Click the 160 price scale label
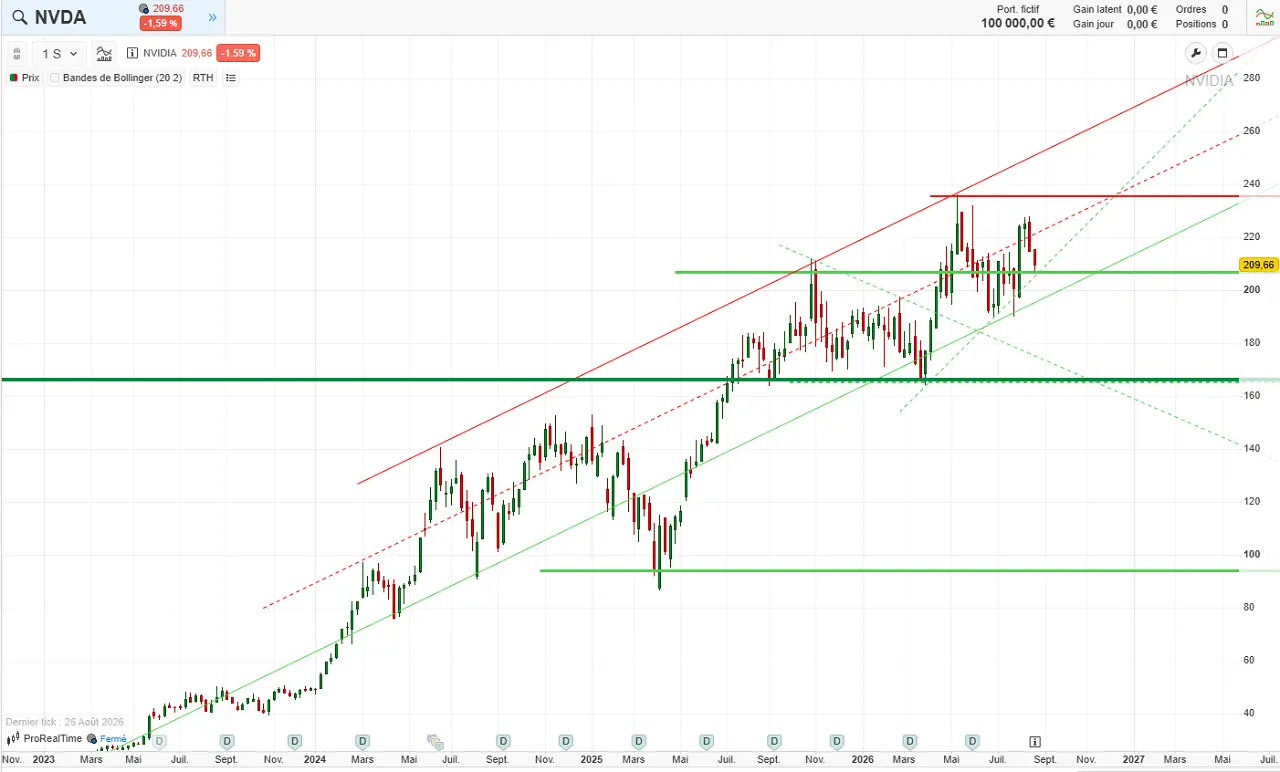 point(1252,396)
